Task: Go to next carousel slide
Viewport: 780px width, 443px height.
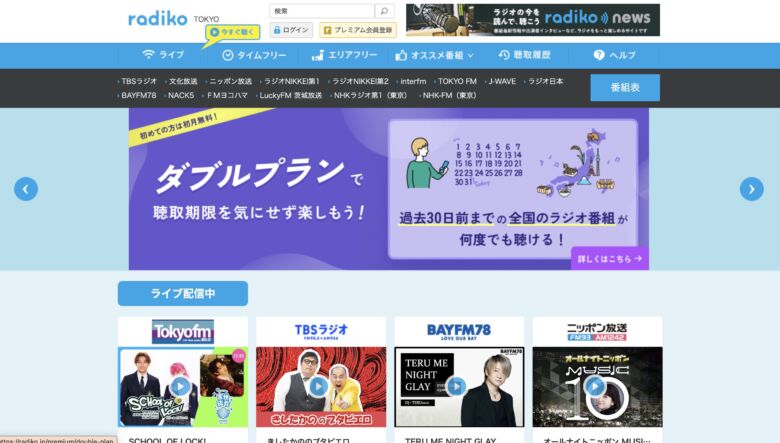Action: coord(752,189)
